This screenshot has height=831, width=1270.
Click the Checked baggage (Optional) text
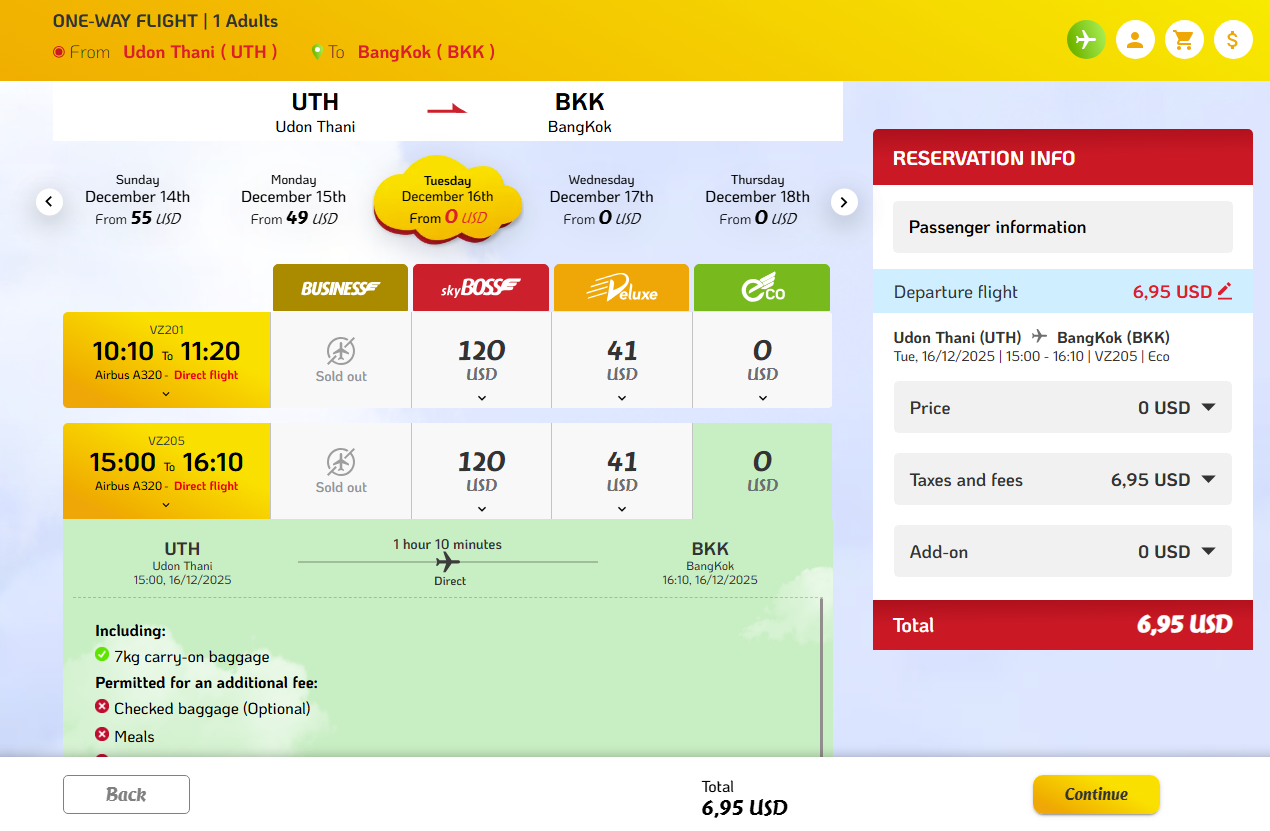coord(212,708)
